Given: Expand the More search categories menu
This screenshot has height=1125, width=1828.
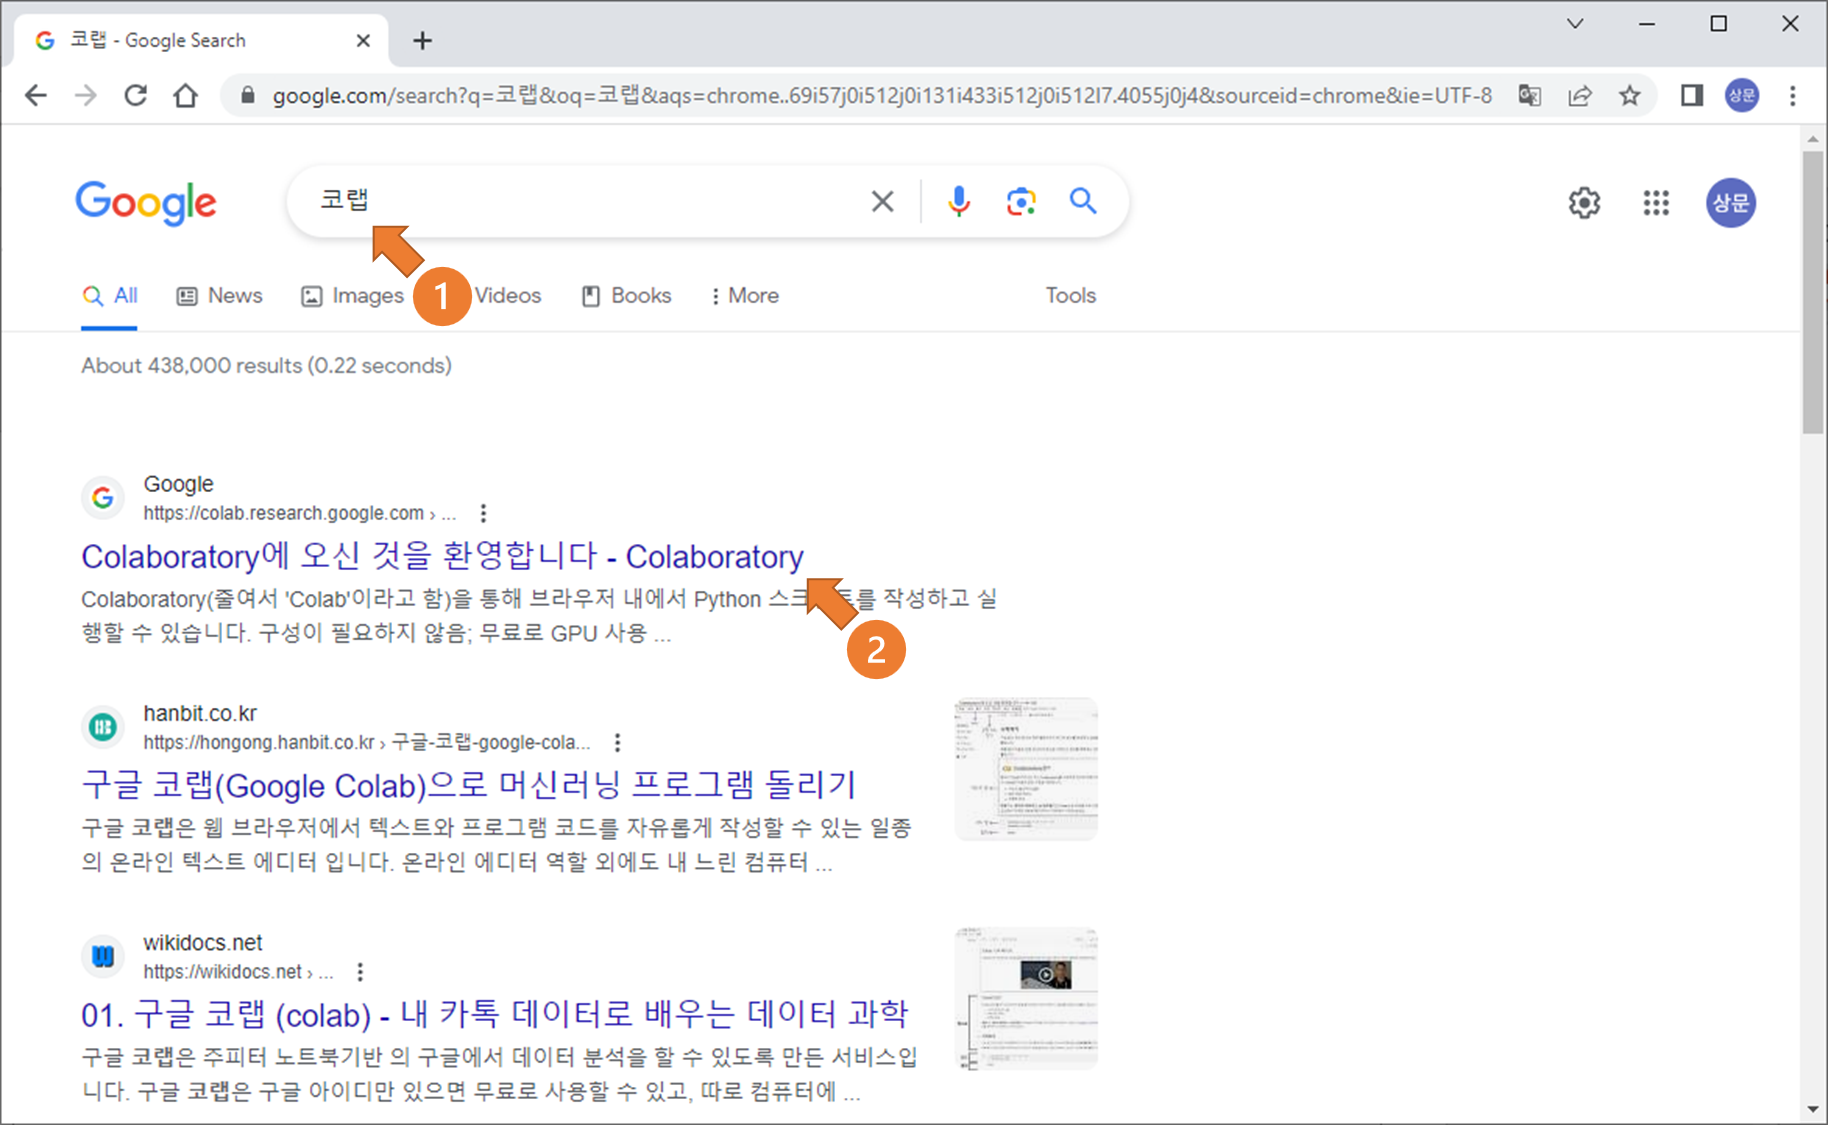Looking at the screenshot, I should coord(745,296).
